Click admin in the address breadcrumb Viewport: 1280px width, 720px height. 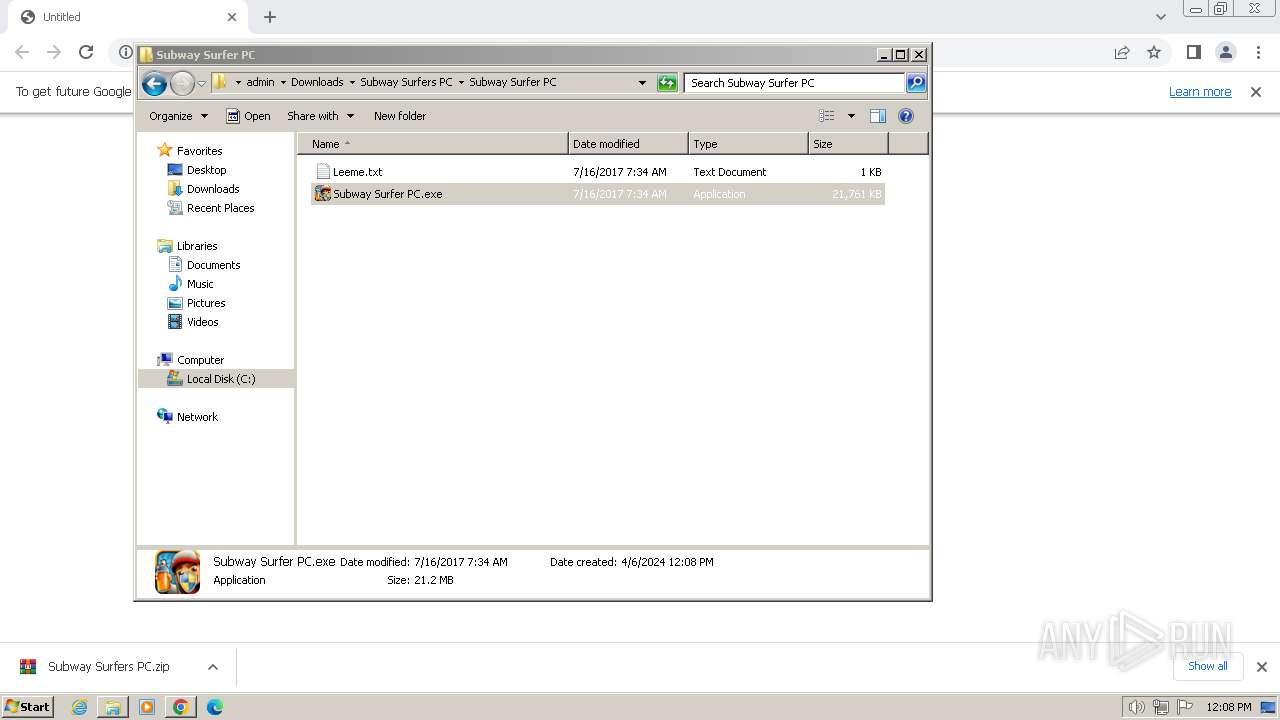[x=260, y=82]
